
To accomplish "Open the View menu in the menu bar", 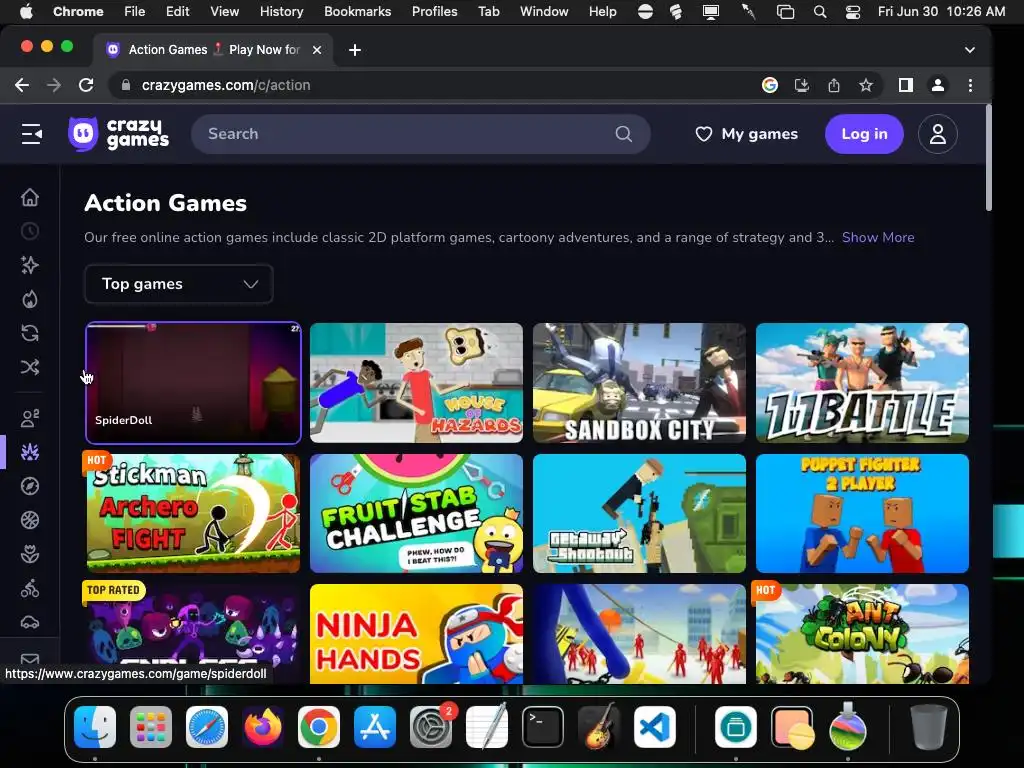I will point(224,11).
